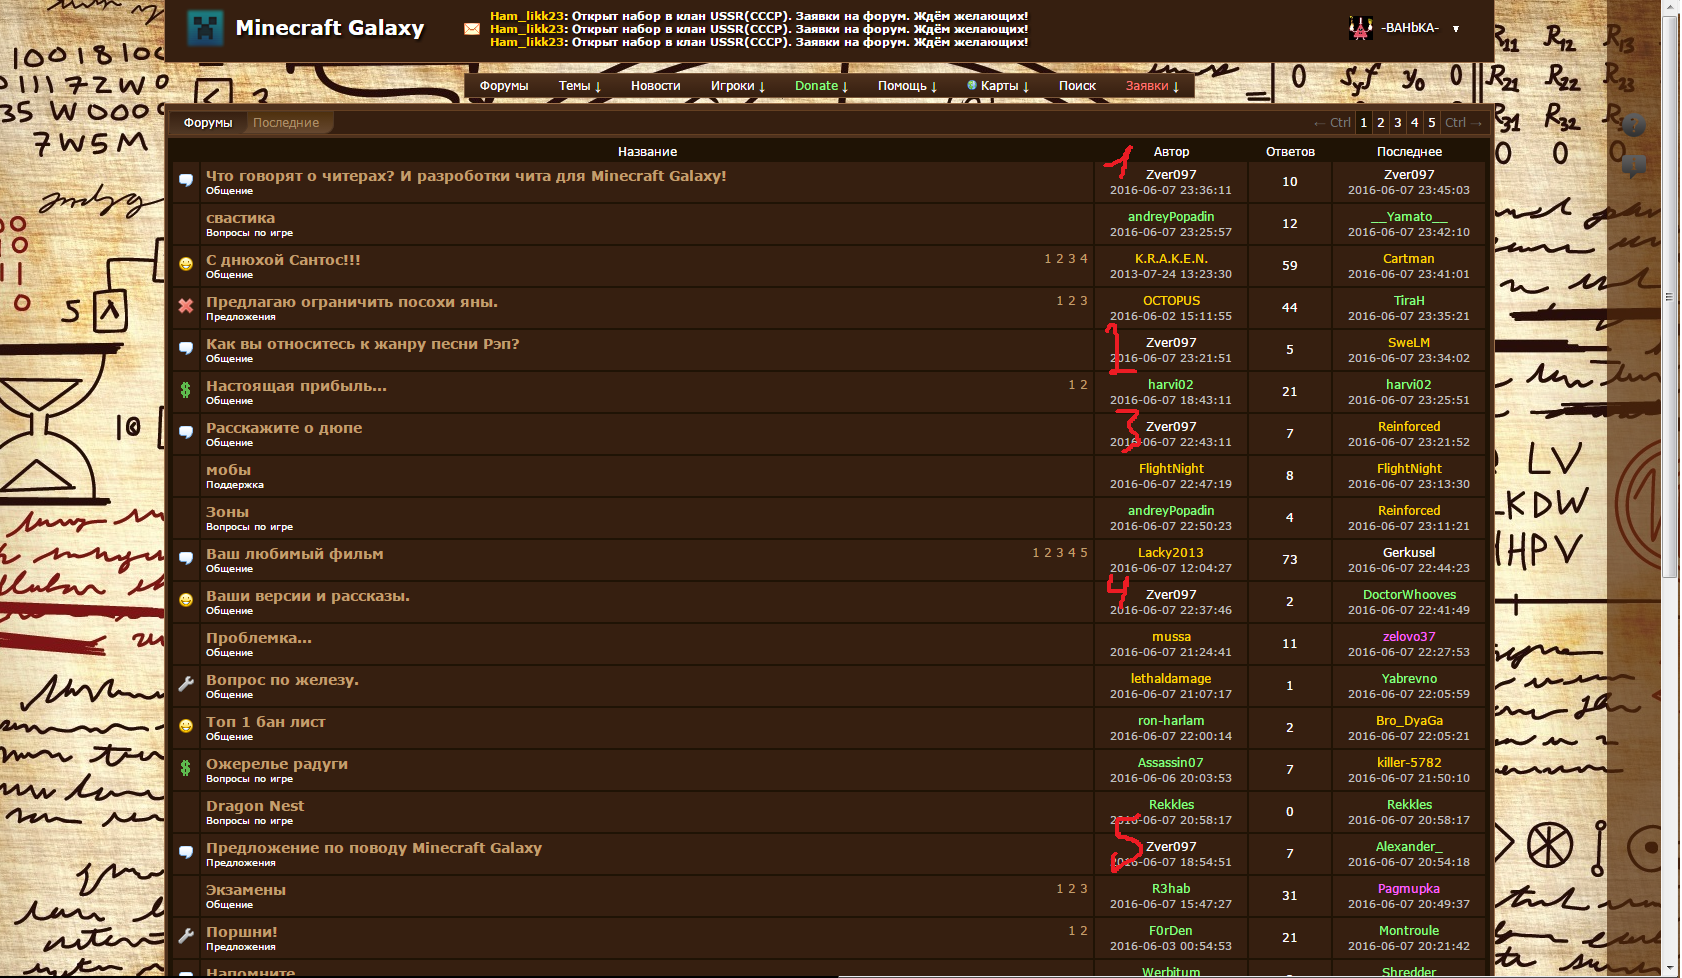Open the Donate dropdown menu

(822, 86)
